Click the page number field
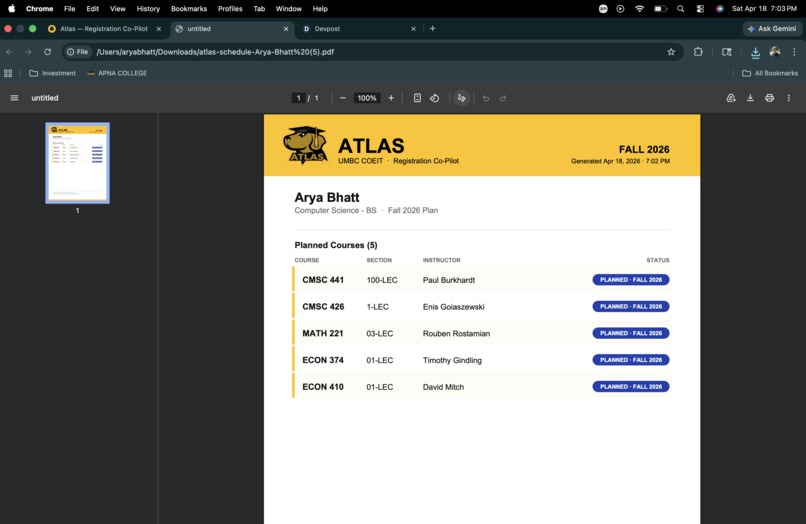 pyautogui.click(x=299, y=98)
